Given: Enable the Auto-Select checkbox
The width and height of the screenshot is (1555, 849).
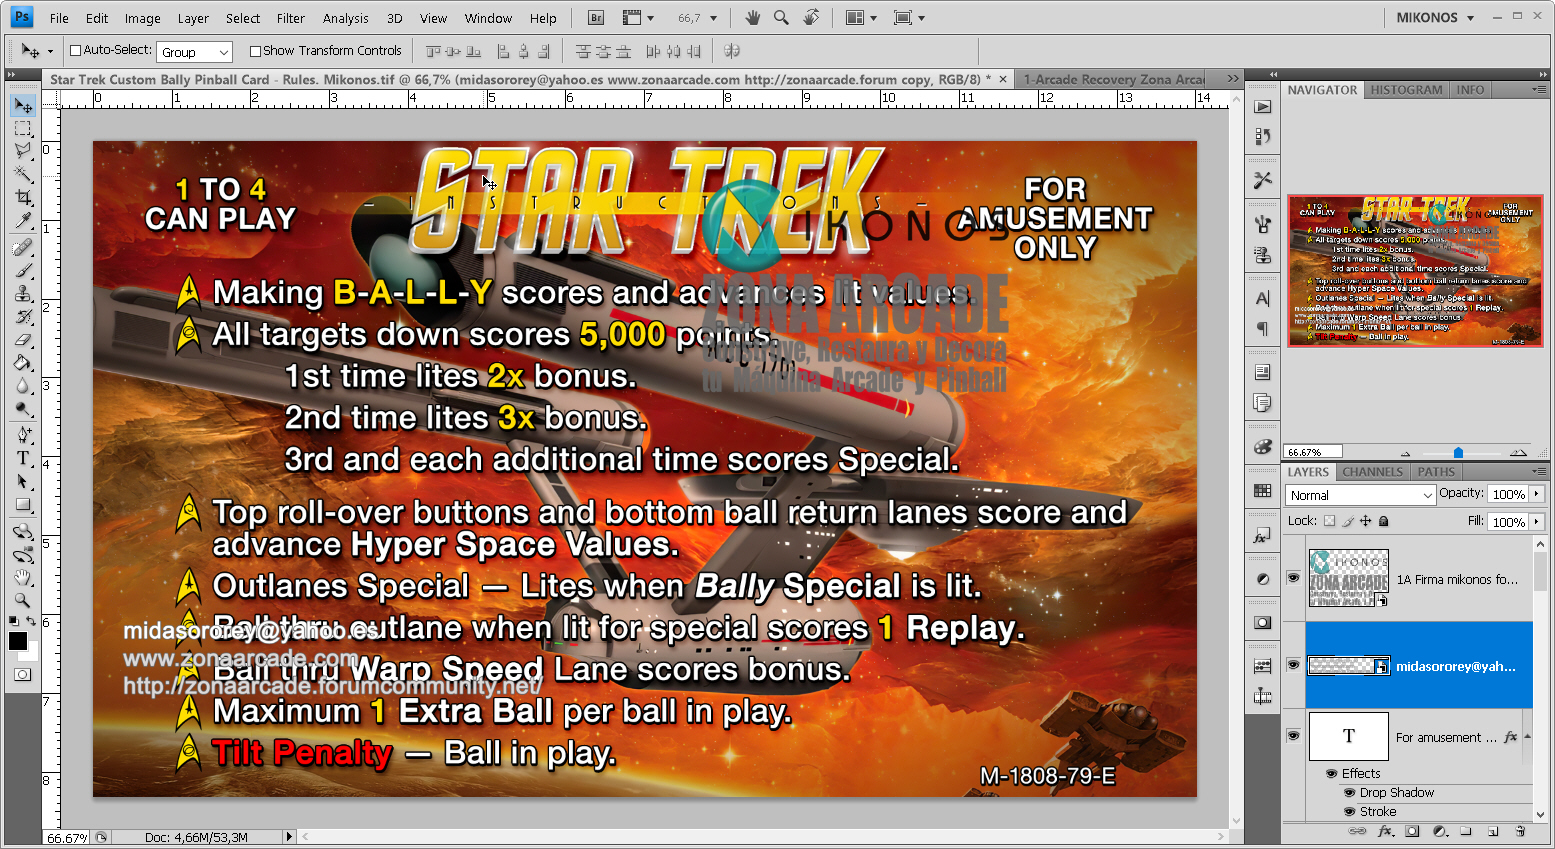Looking at the screenshot, I should click(74, 50).
